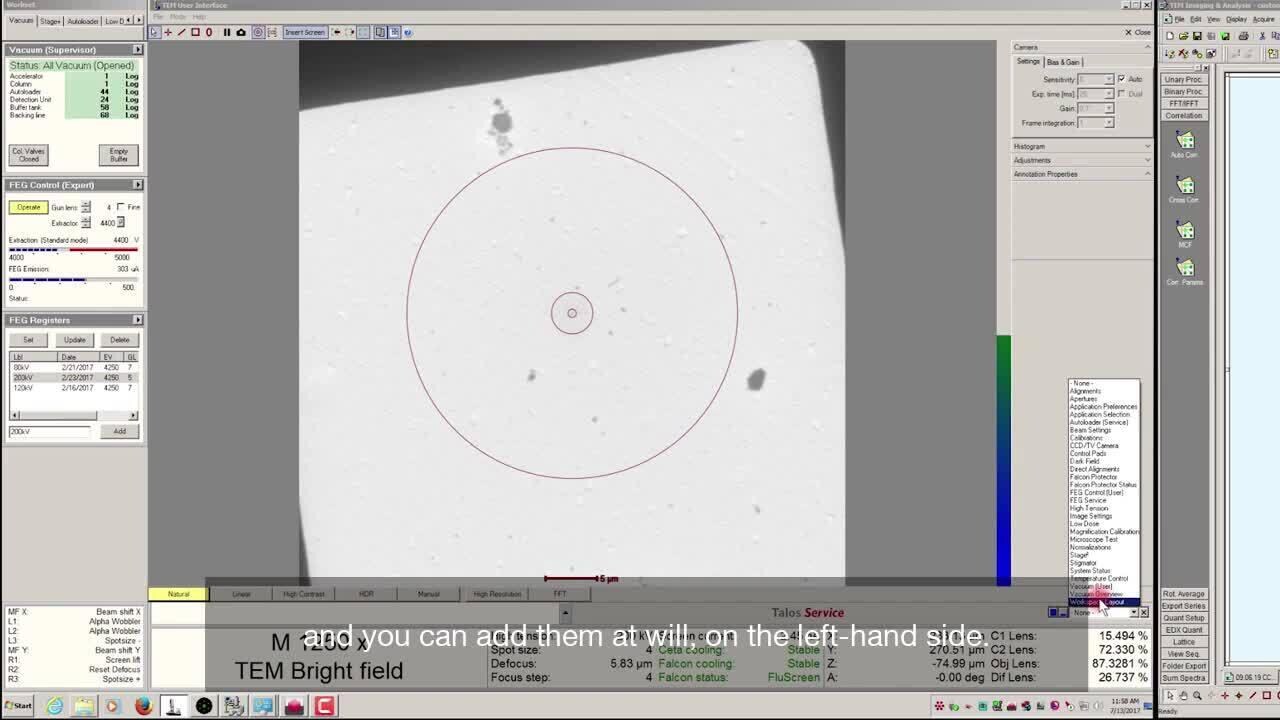The width and height of the screenshot is (1280, 720).
Task: Open the Auto Corr tool
Action: pos(1185,144)
